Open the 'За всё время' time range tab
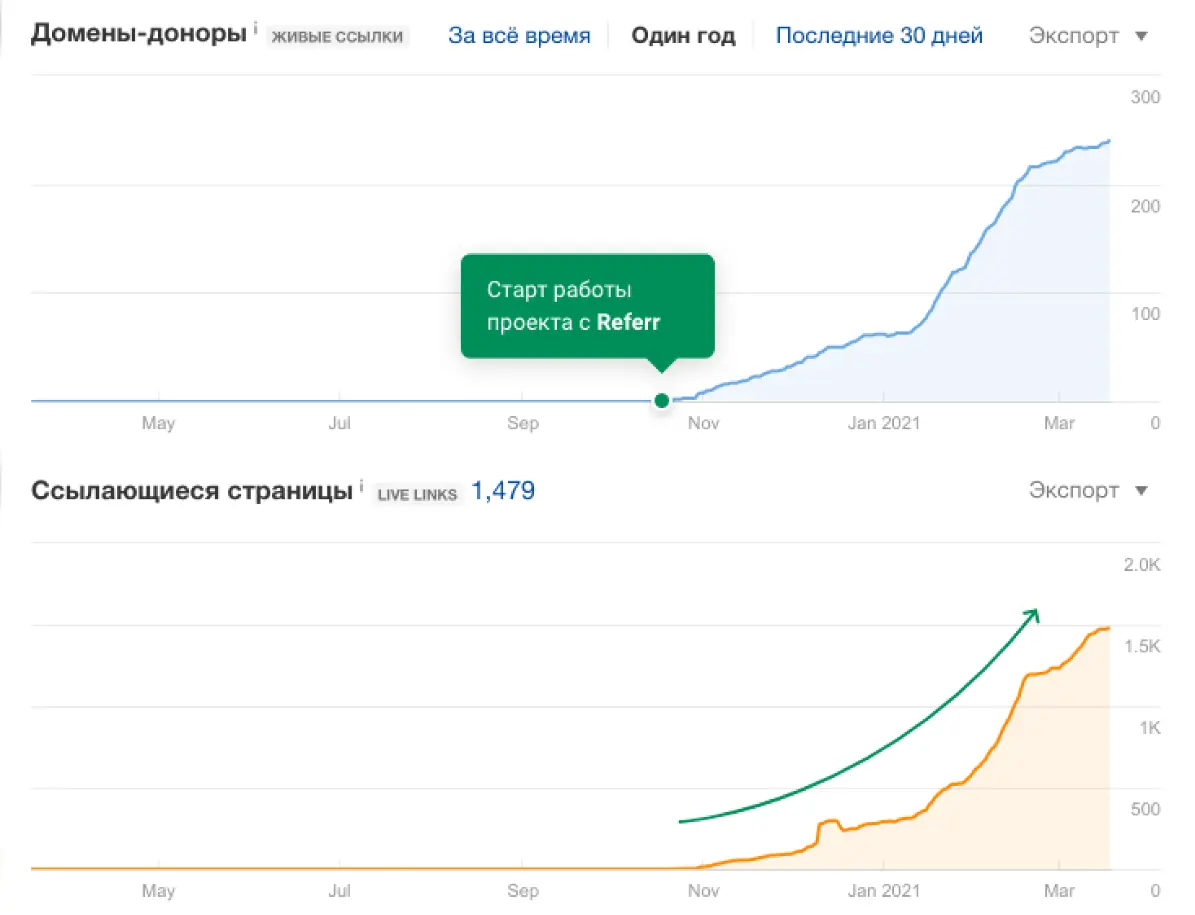Screen dimensions: 1195x915 [x=519, y=36]
